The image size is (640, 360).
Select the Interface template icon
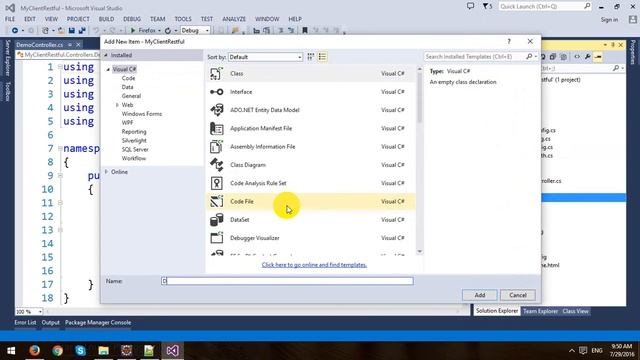(216, 92)
